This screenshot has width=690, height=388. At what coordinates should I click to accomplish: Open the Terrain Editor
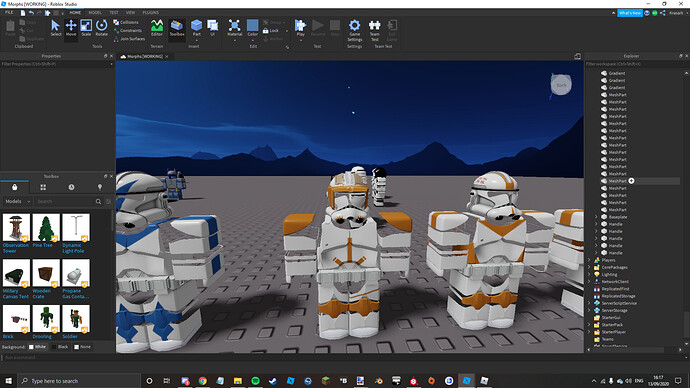point(157,28)
